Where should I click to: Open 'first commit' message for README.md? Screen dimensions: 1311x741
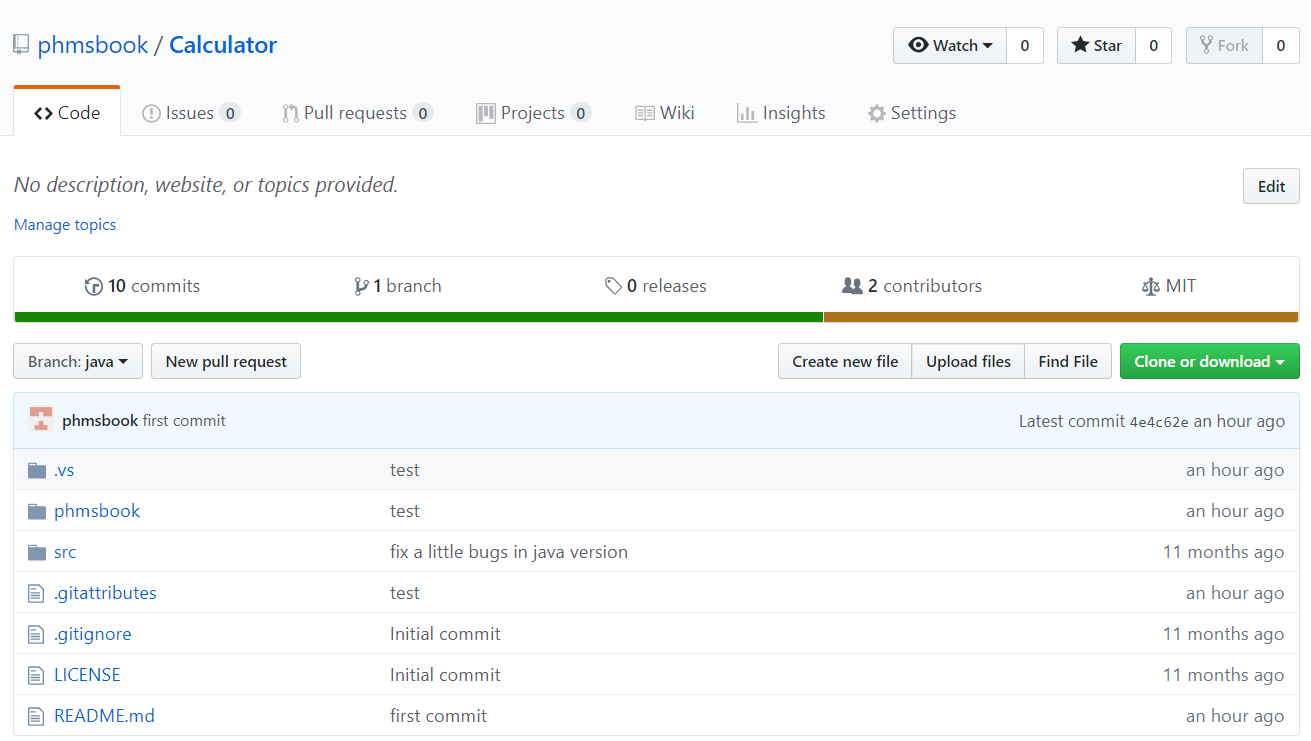438,716
